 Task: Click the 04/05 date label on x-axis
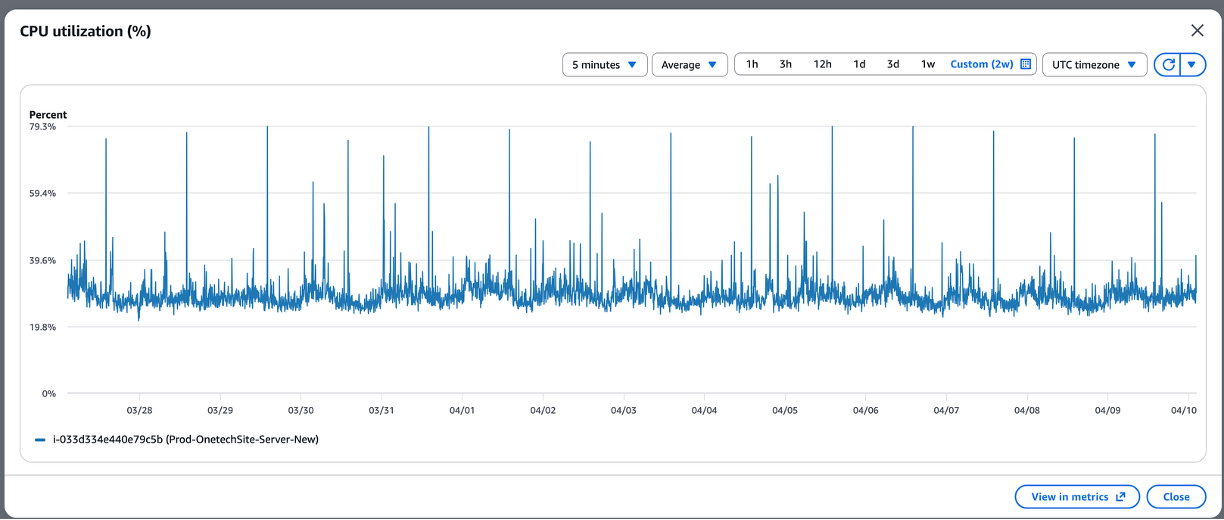tap(785, 410)
